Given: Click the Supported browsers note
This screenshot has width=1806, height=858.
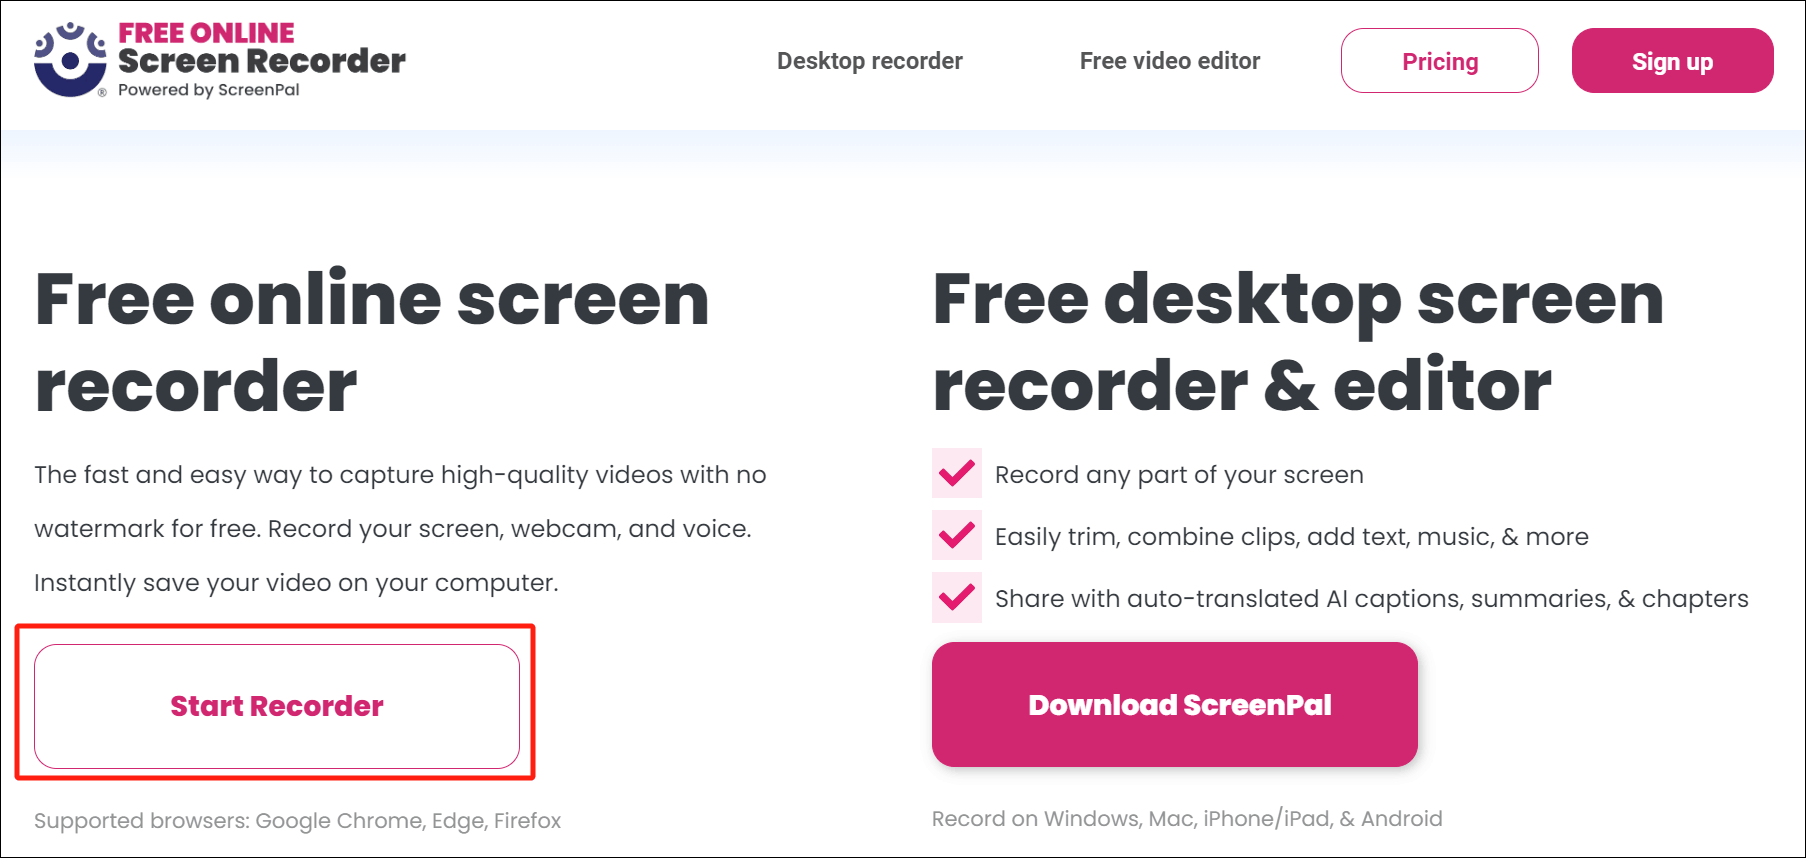Looking at the screenshot, I should (x=297, y=821).
